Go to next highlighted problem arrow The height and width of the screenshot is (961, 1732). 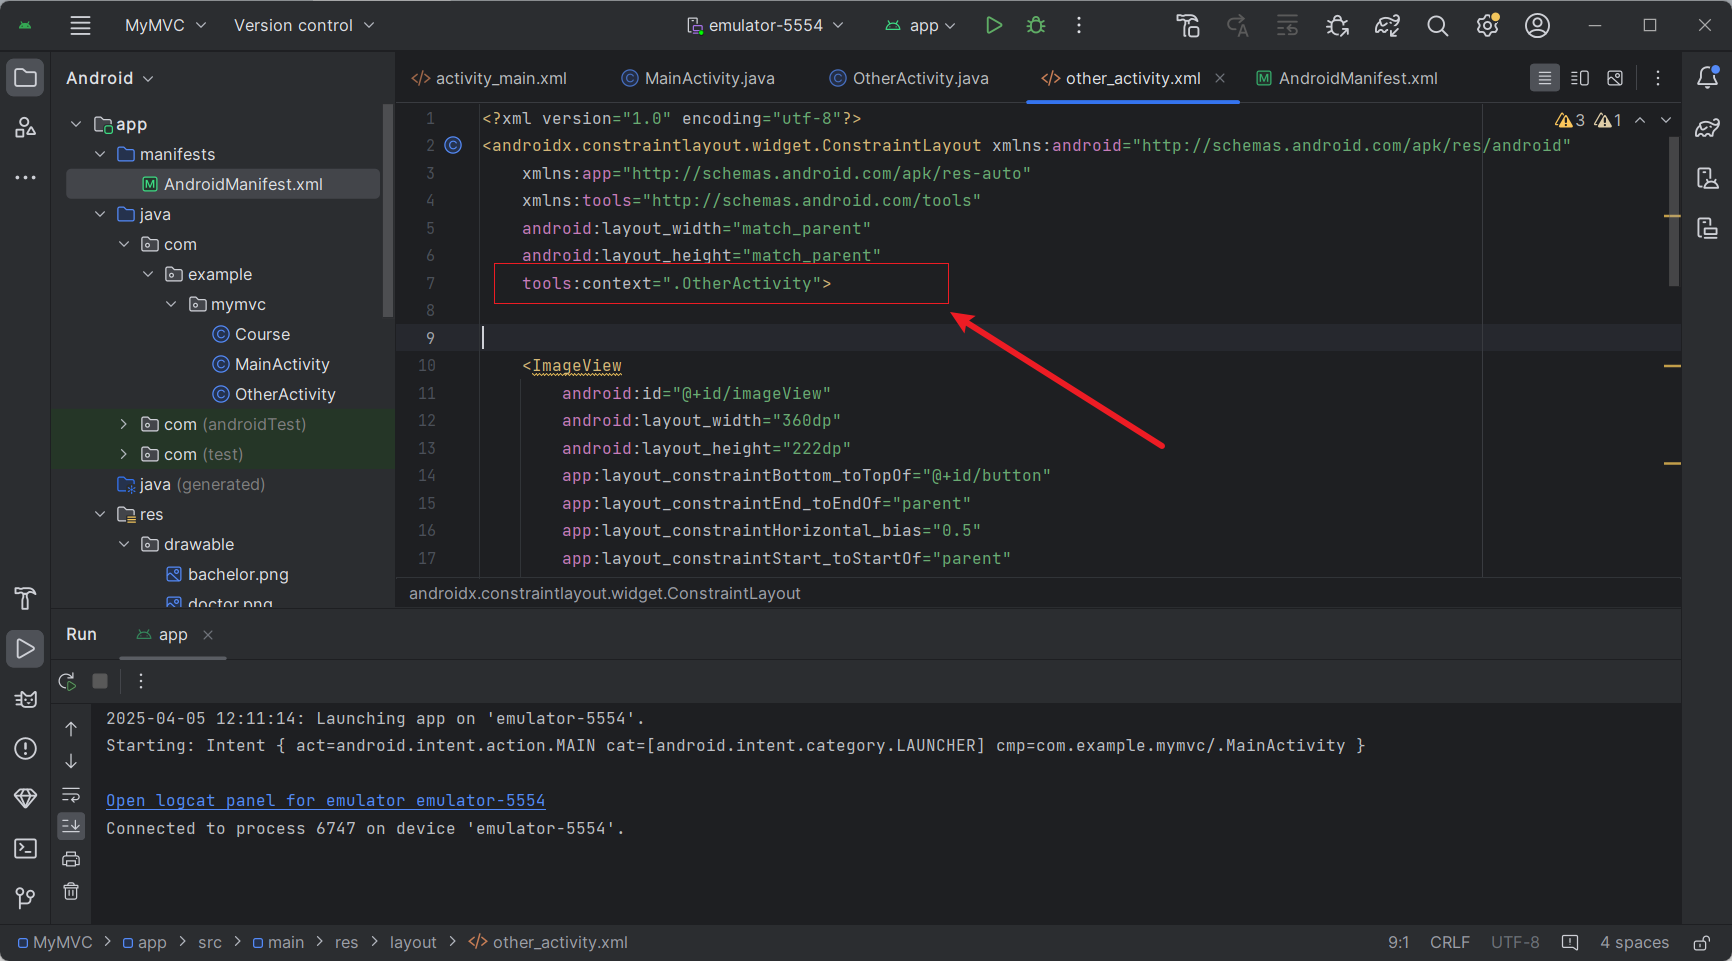(x=1666, y=120)
